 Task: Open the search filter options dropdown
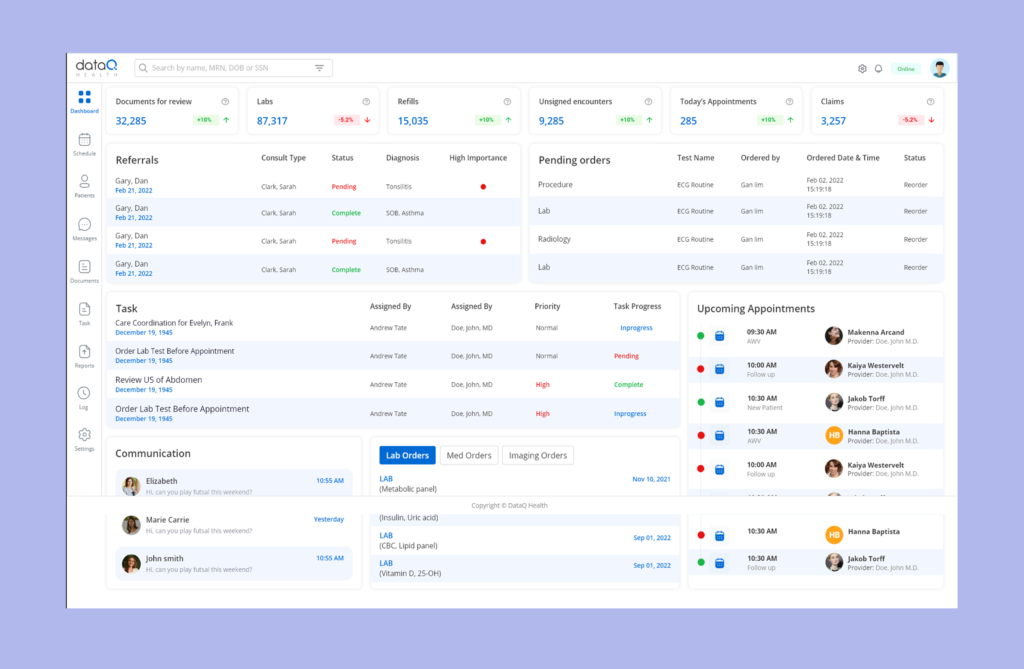coord(319,68)
